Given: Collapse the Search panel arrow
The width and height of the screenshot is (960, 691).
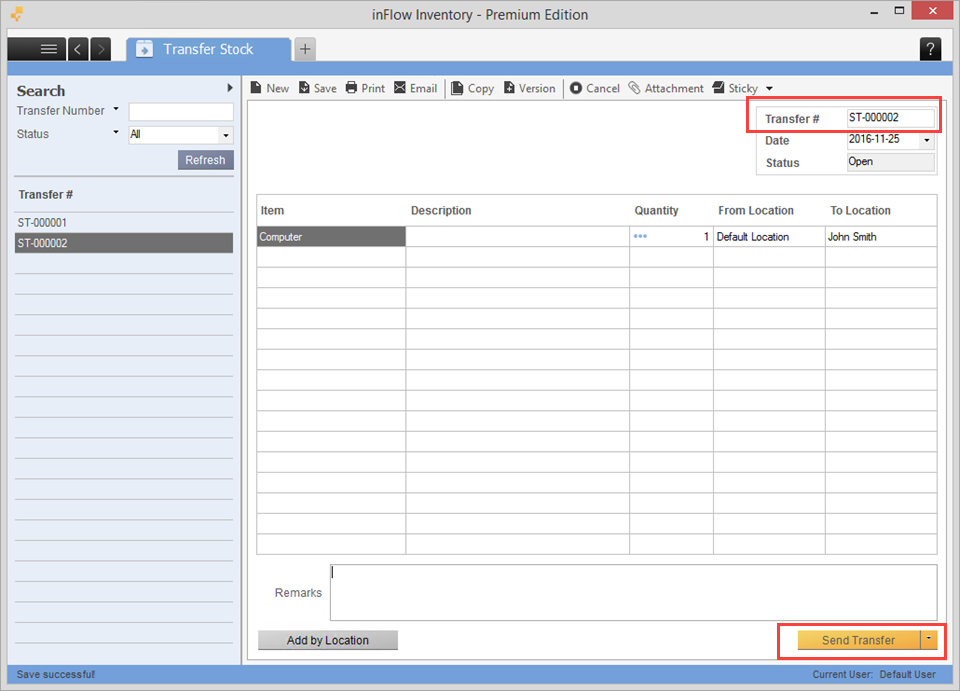Looking at the screenshot, I should pos(230,88).
